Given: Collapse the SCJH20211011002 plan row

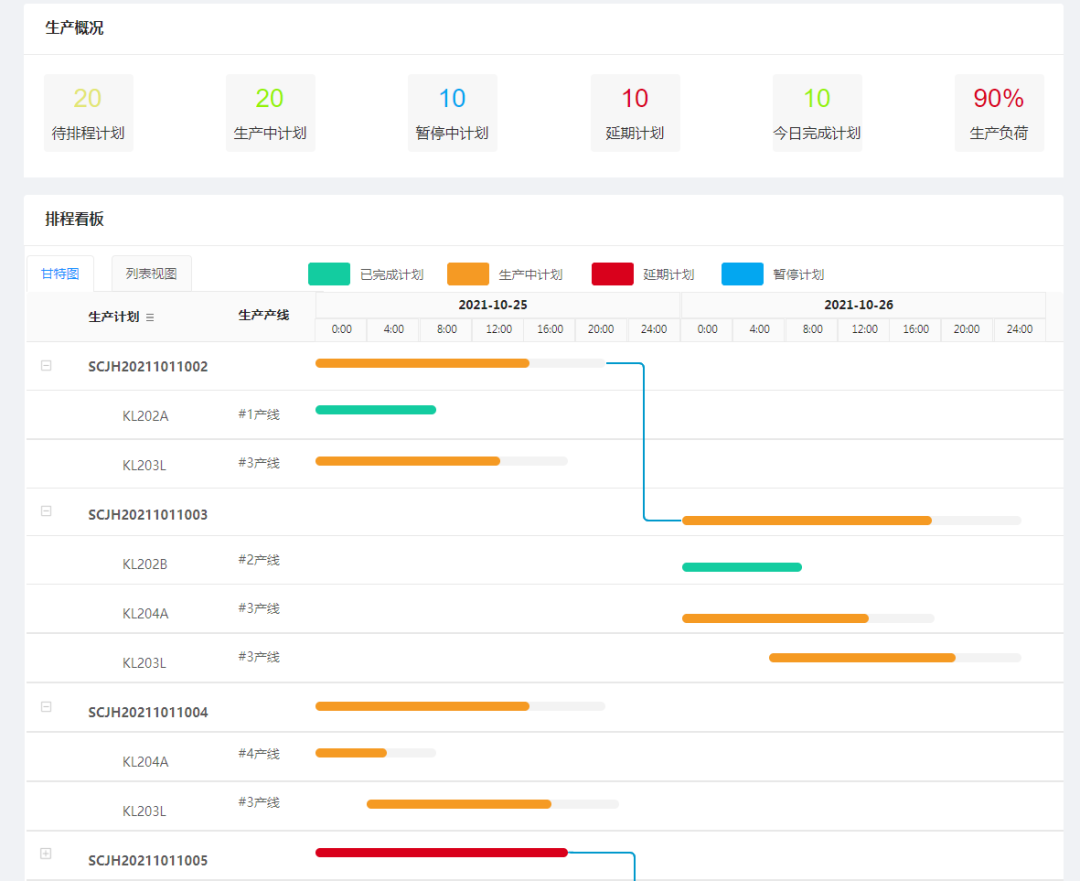Looking at the screenshot, I should (x=46, y=366).
